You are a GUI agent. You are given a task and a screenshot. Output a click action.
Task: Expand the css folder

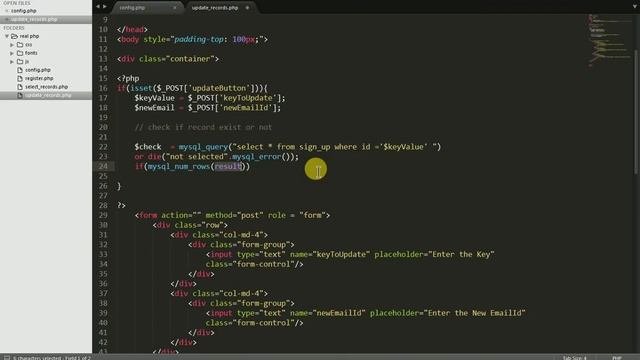12,45
